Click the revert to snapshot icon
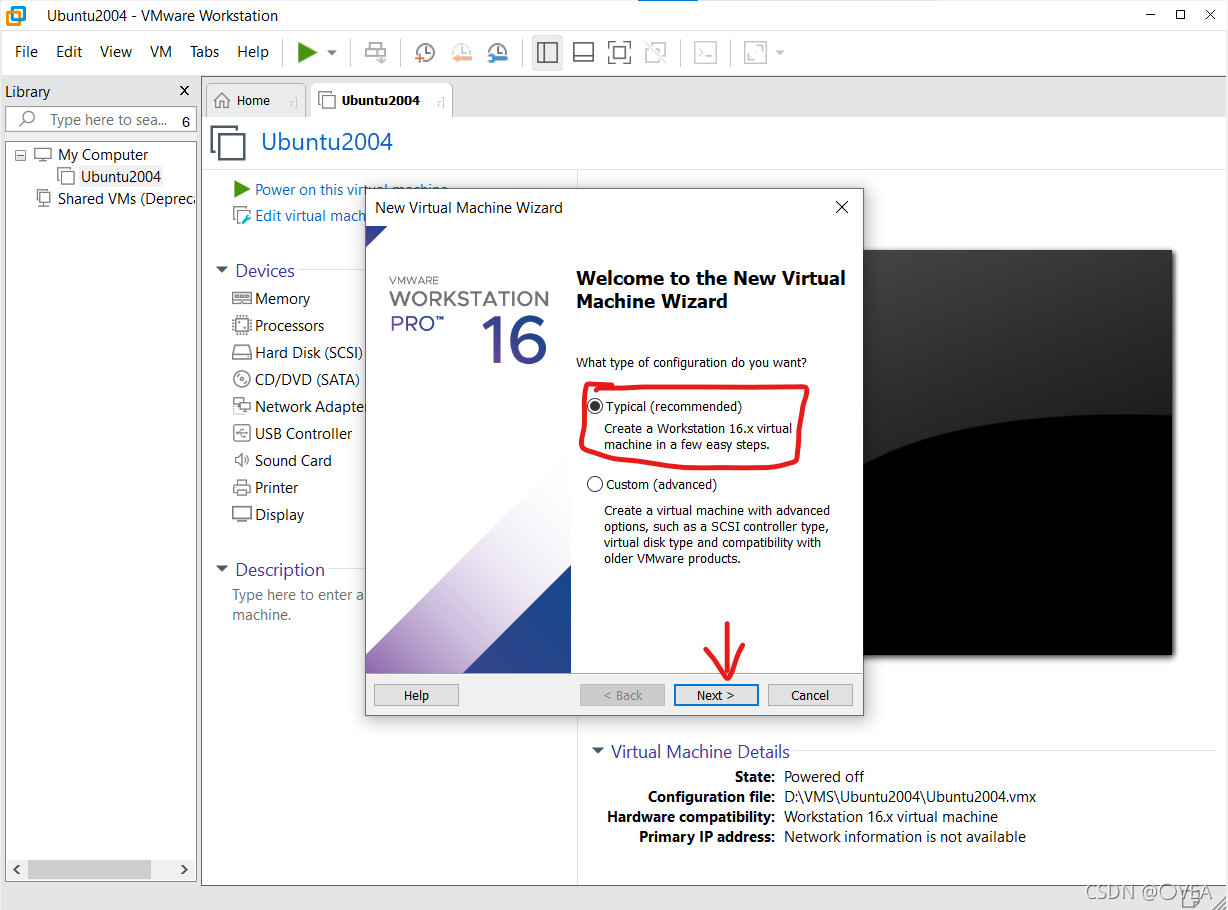The image size is (1228, 910). [461, 52]
